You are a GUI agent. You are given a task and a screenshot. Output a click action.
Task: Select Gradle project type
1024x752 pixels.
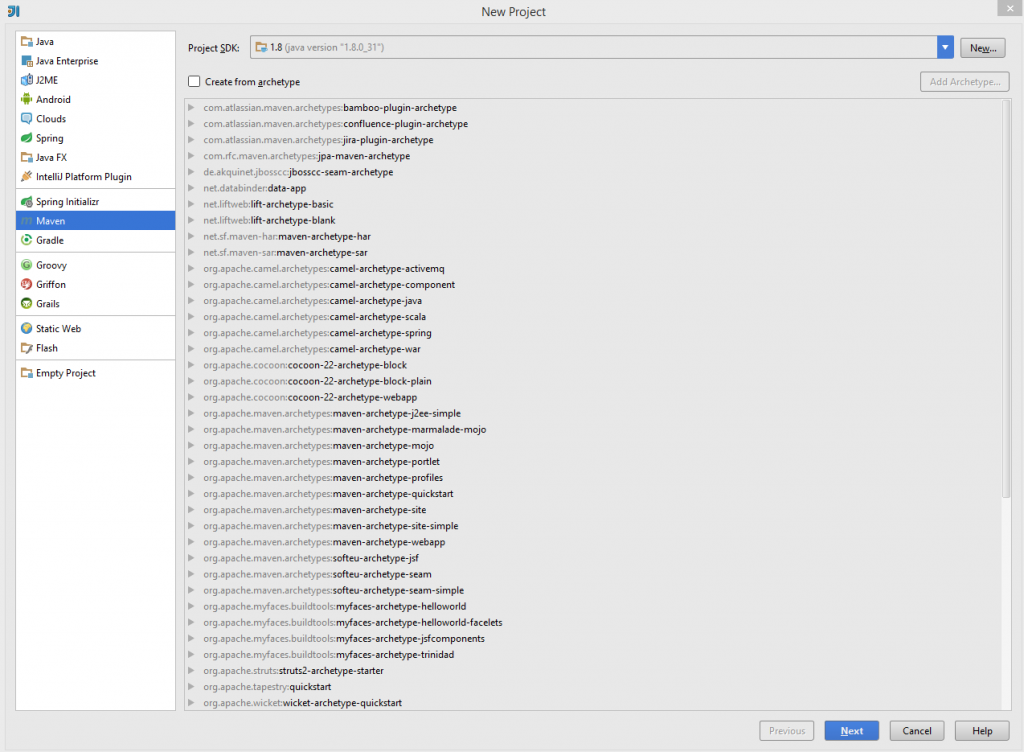tap(95, 240)
